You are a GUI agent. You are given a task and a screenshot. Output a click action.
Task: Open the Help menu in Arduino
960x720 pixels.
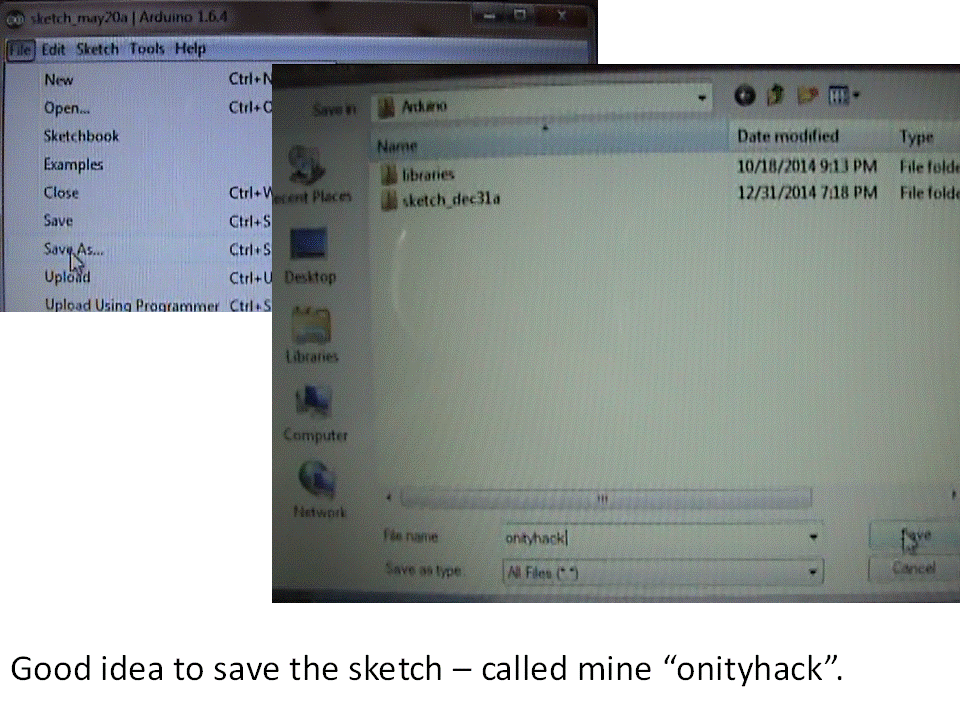pos(190,48)
